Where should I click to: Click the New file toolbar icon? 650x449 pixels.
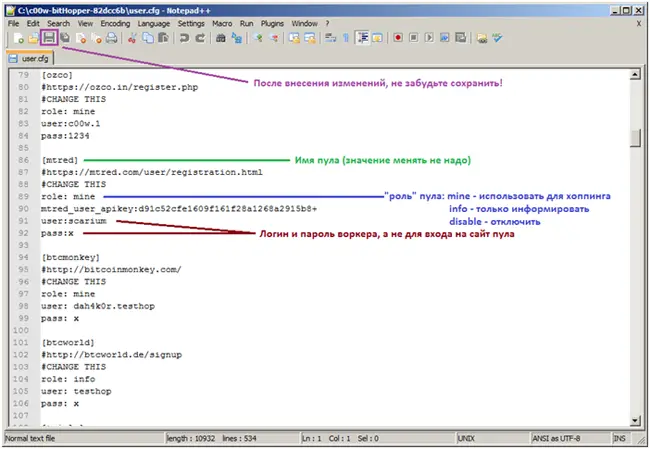point(18,38)
